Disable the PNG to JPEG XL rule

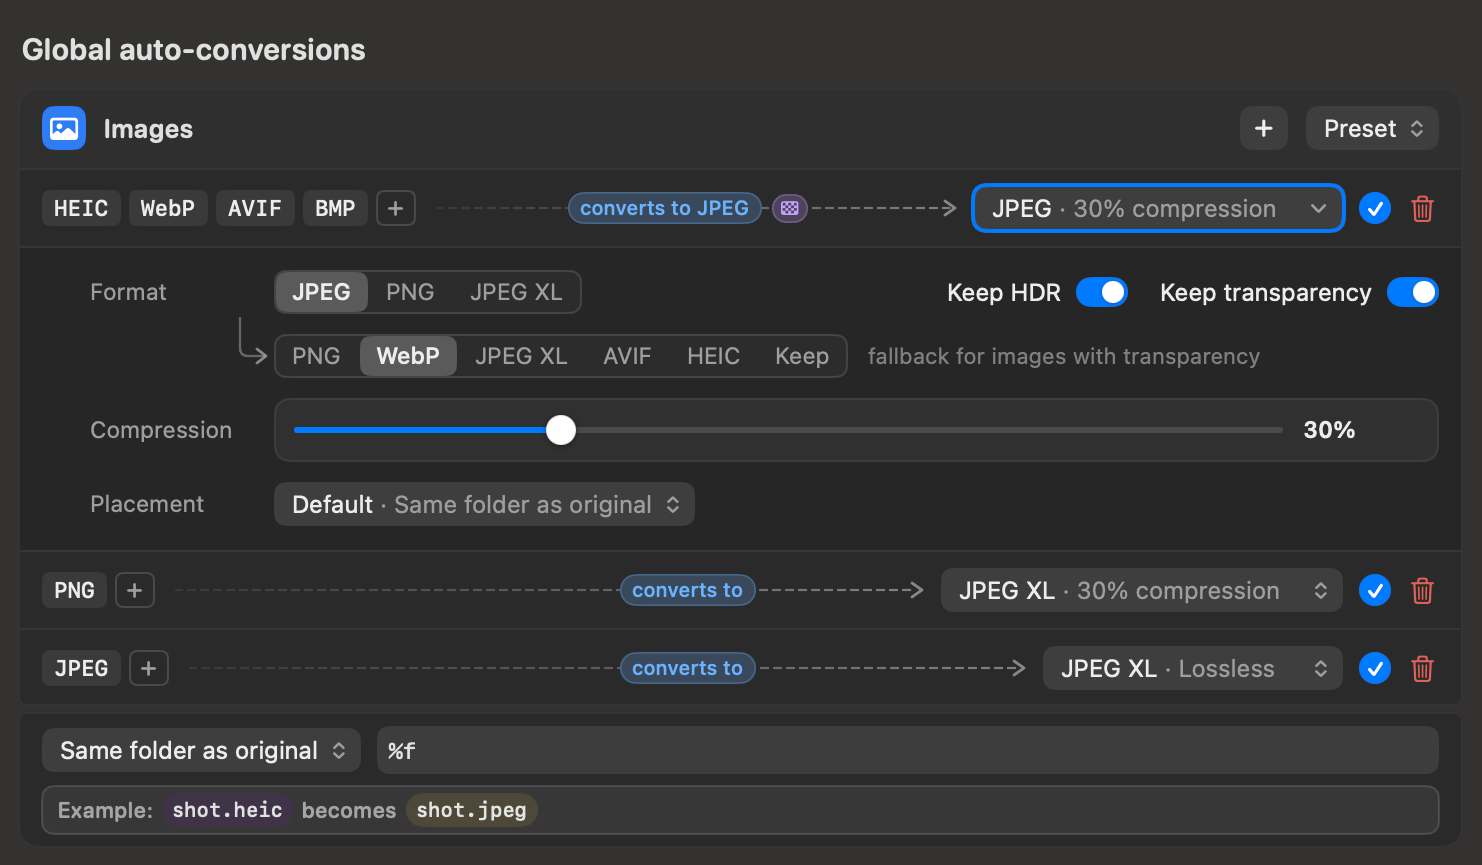[x=1375, y=591]
